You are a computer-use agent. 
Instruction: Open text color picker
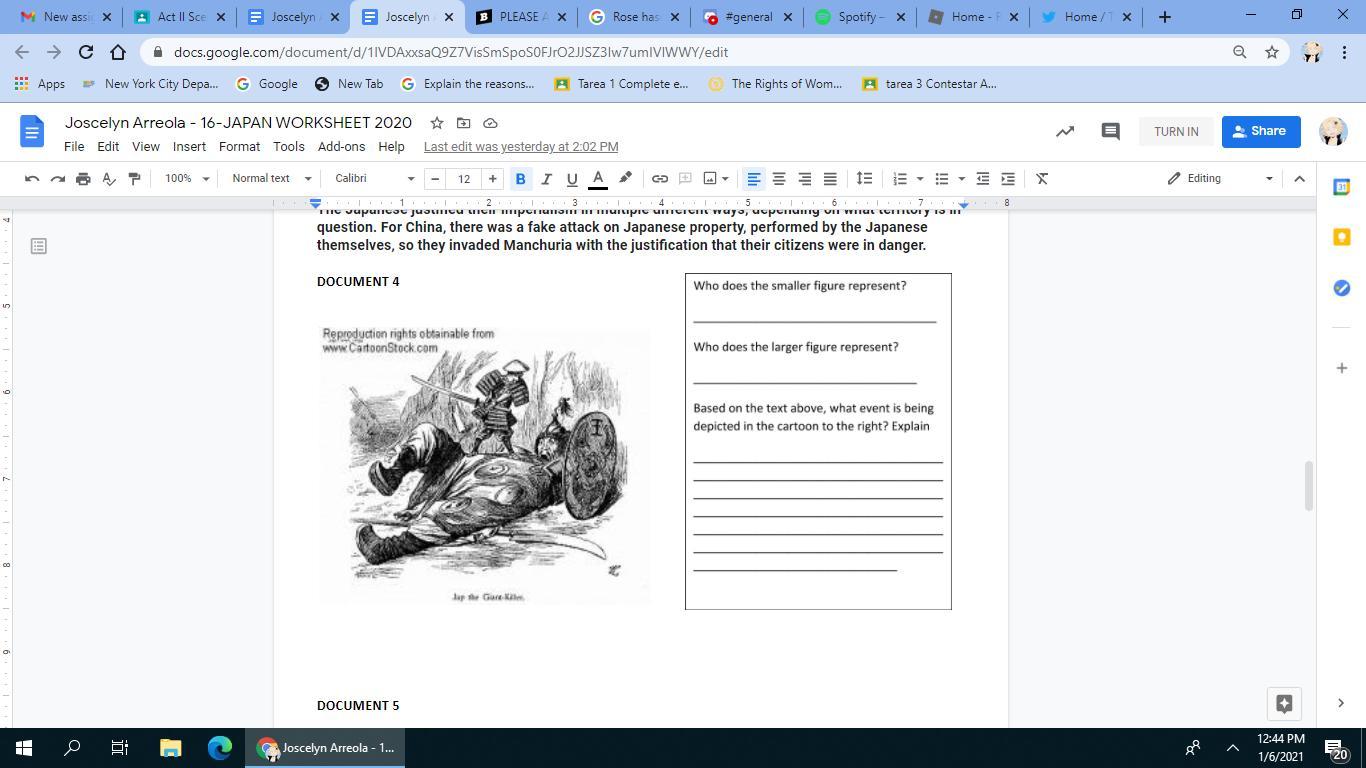598,178
